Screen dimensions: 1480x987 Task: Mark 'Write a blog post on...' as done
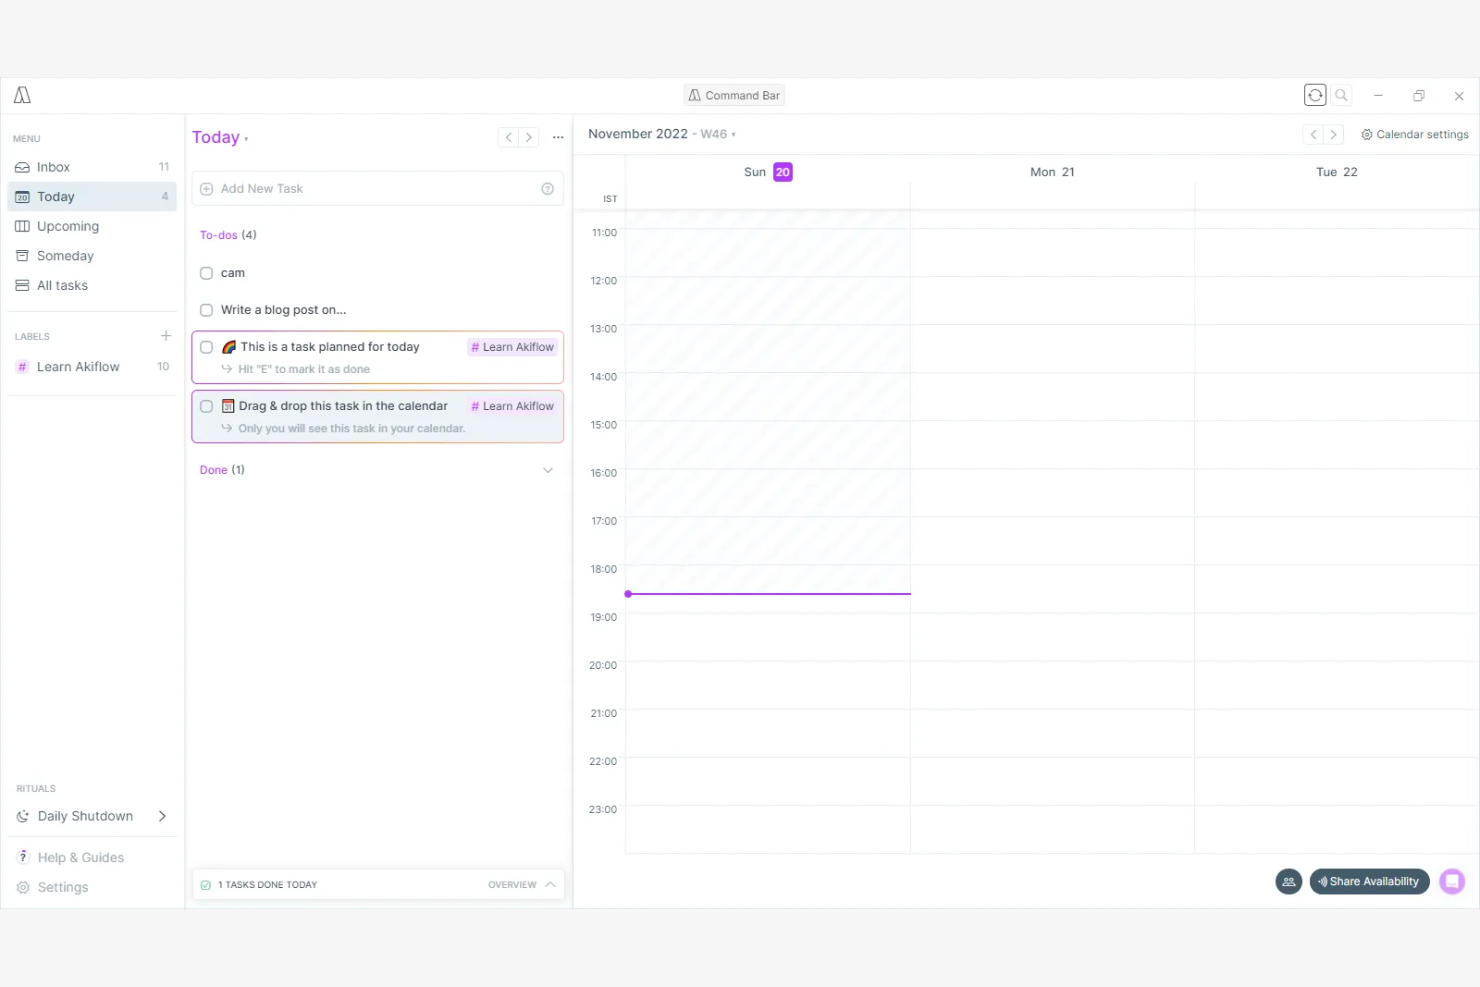pos(207,310)
